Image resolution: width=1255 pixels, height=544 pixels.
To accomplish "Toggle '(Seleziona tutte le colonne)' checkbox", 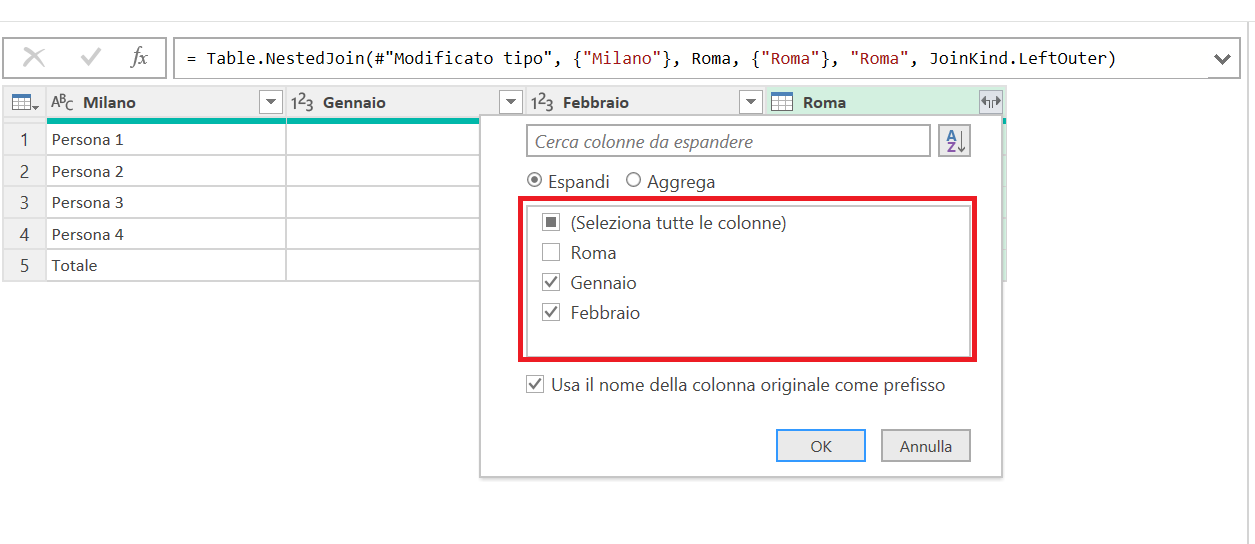I will [551, 223].
